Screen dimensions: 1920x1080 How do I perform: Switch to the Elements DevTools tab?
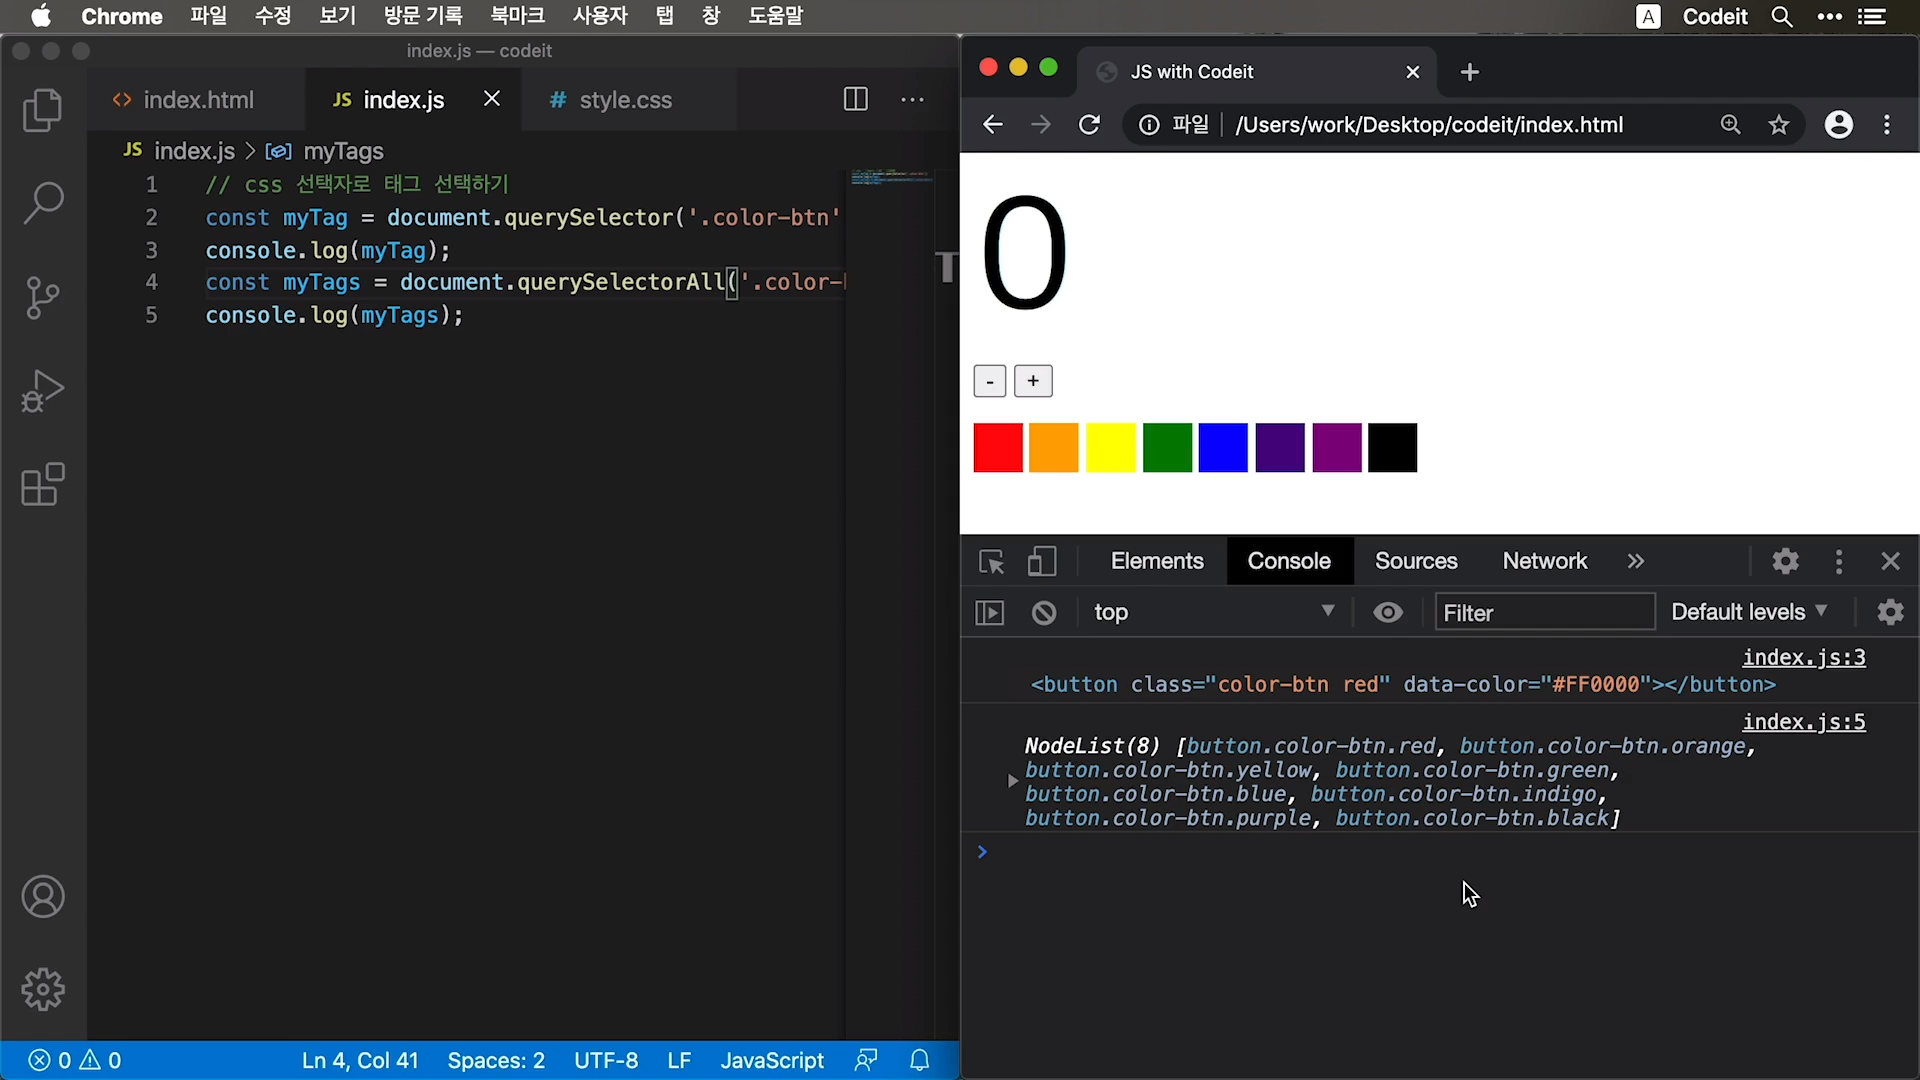pos(1157,561)
